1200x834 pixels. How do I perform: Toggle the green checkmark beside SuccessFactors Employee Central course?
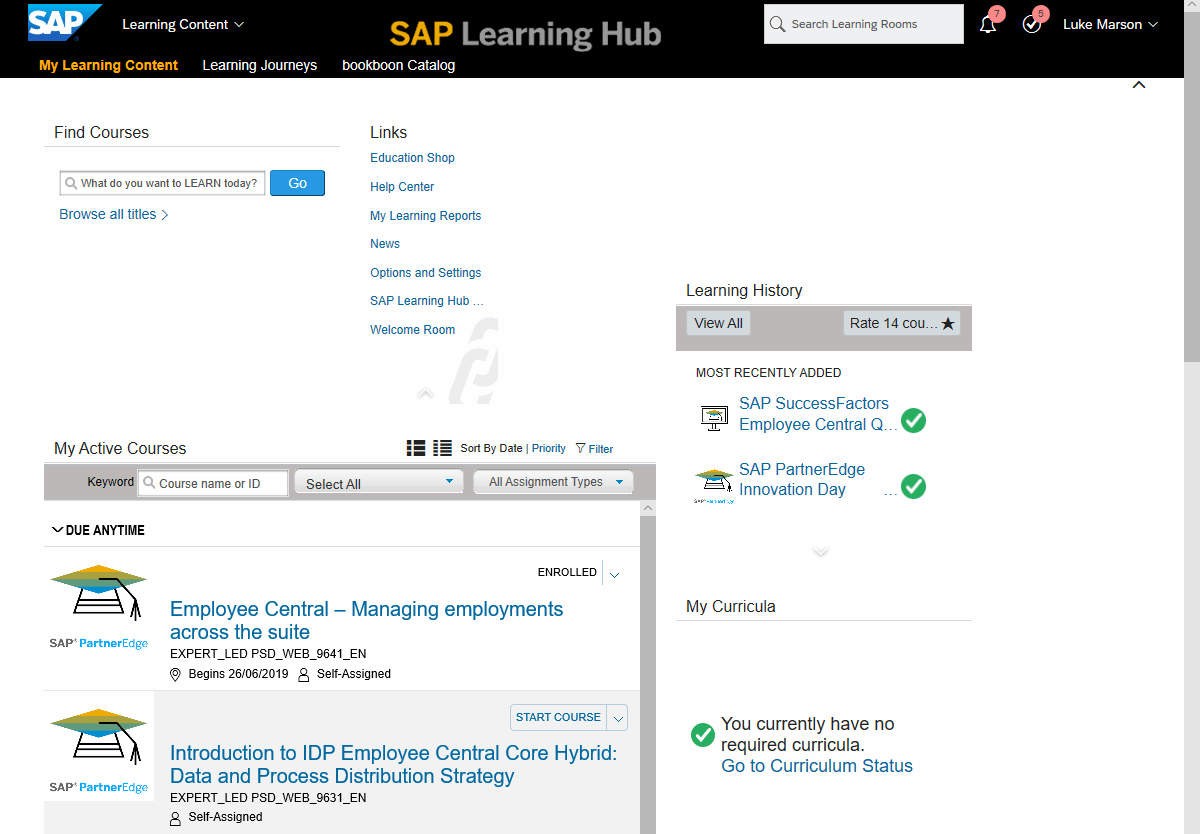pos(913,421)
